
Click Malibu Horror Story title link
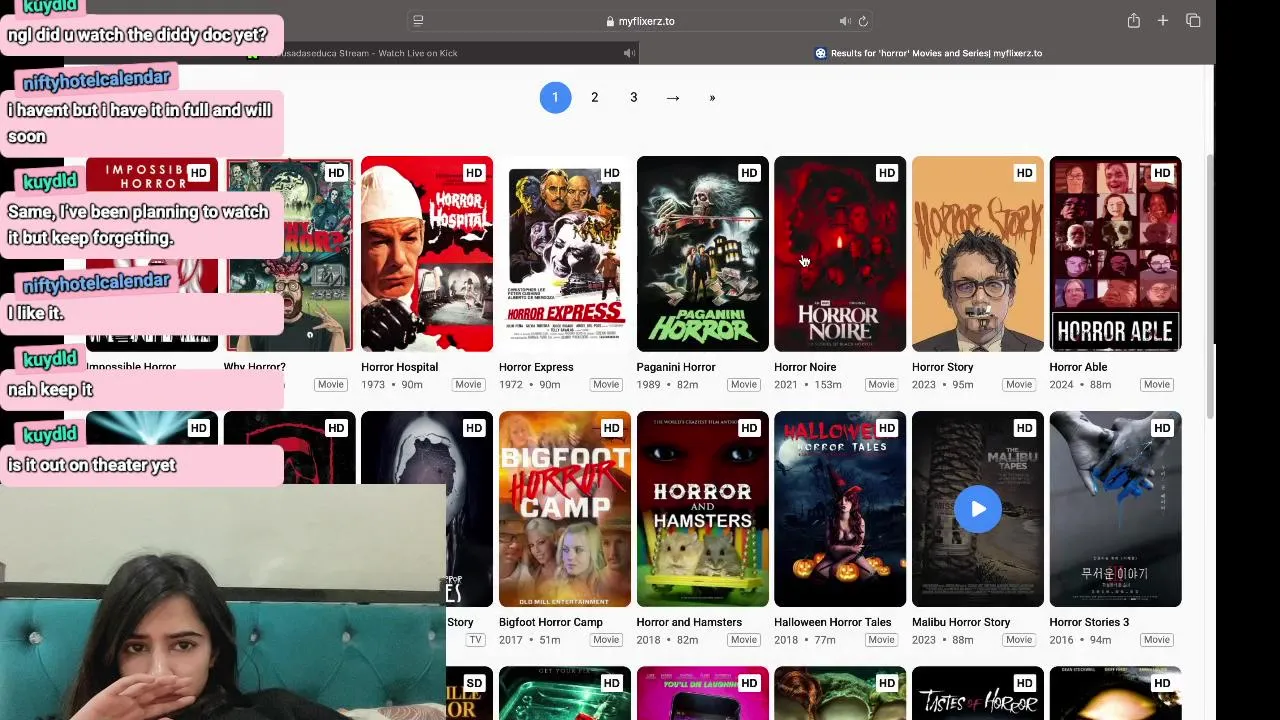961,622
